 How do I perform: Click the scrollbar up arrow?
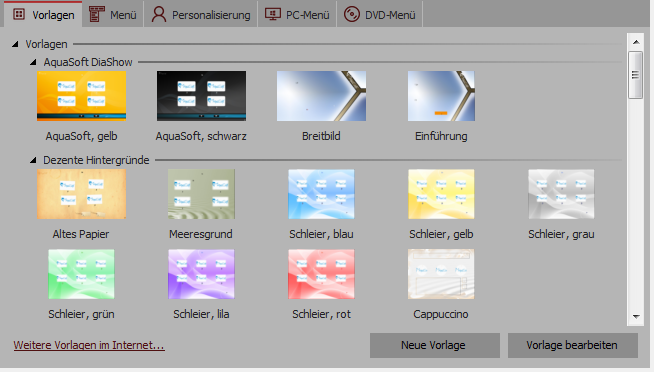pyautogui.click(x=636, y=42)
